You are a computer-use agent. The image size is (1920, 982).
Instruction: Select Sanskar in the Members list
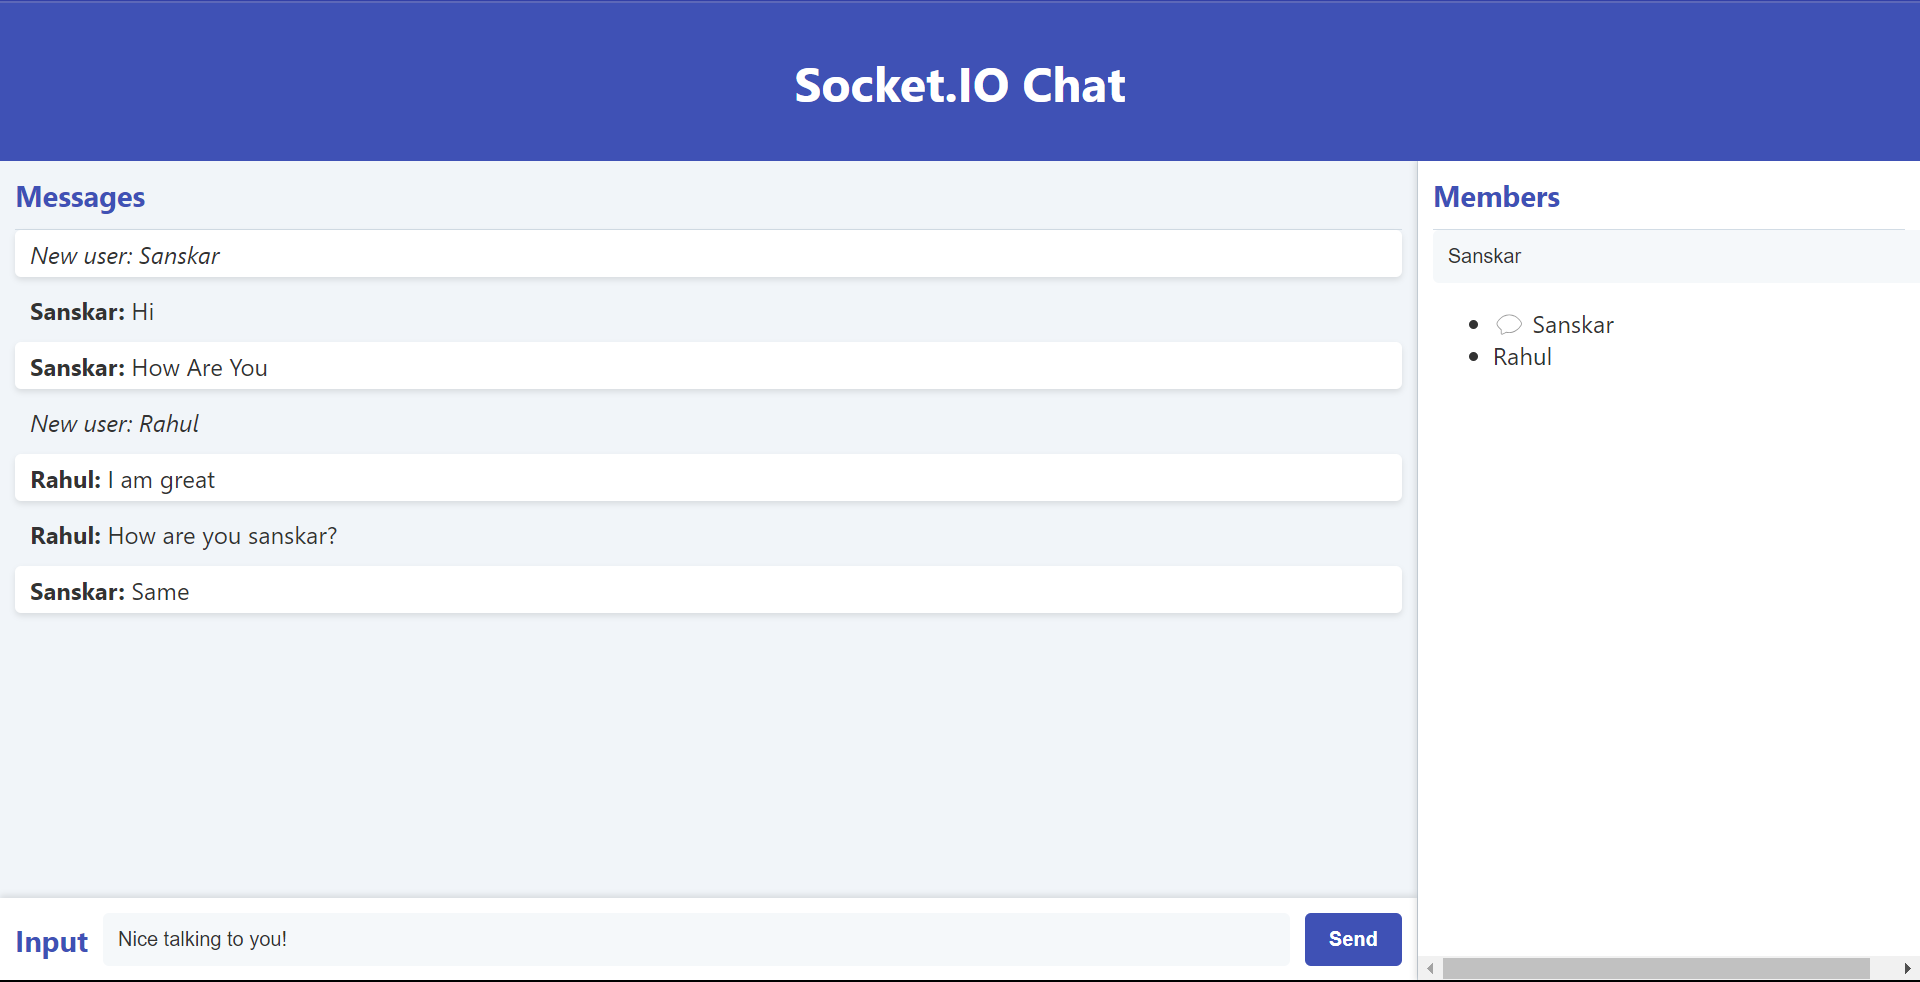point(1573,324)
